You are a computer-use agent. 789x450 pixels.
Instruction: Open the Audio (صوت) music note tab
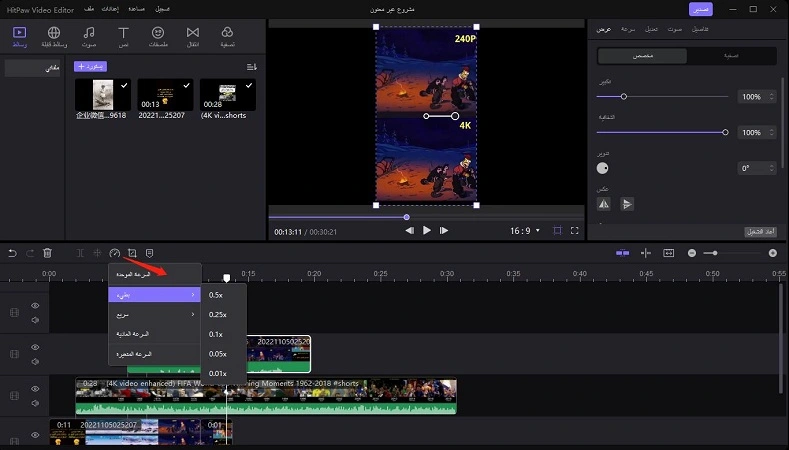tap(89, 37)
